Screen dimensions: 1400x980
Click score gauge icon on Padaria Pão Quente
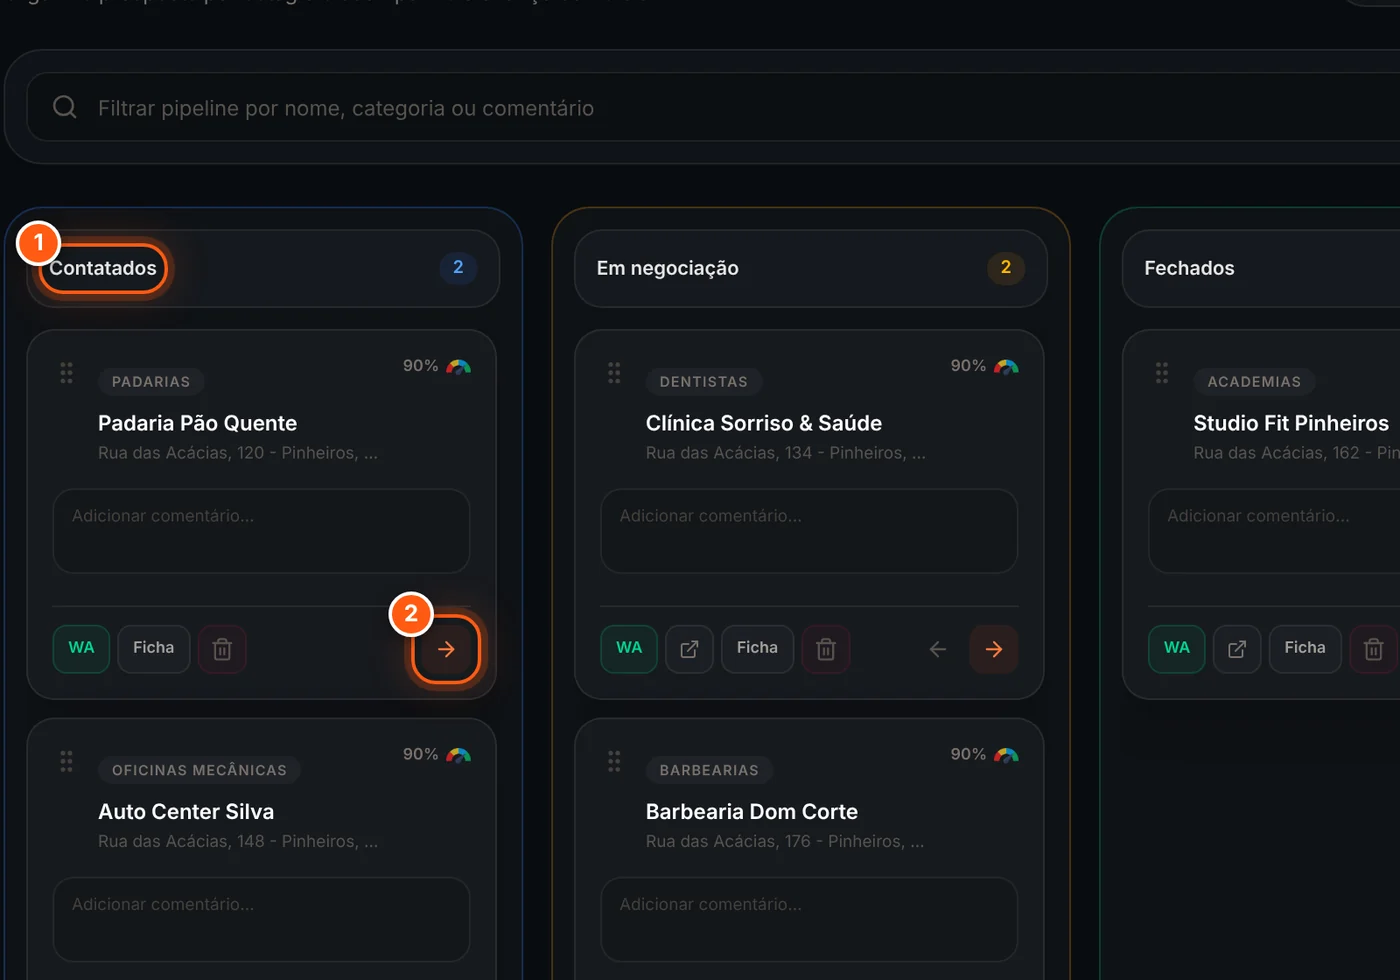point(459,367)
